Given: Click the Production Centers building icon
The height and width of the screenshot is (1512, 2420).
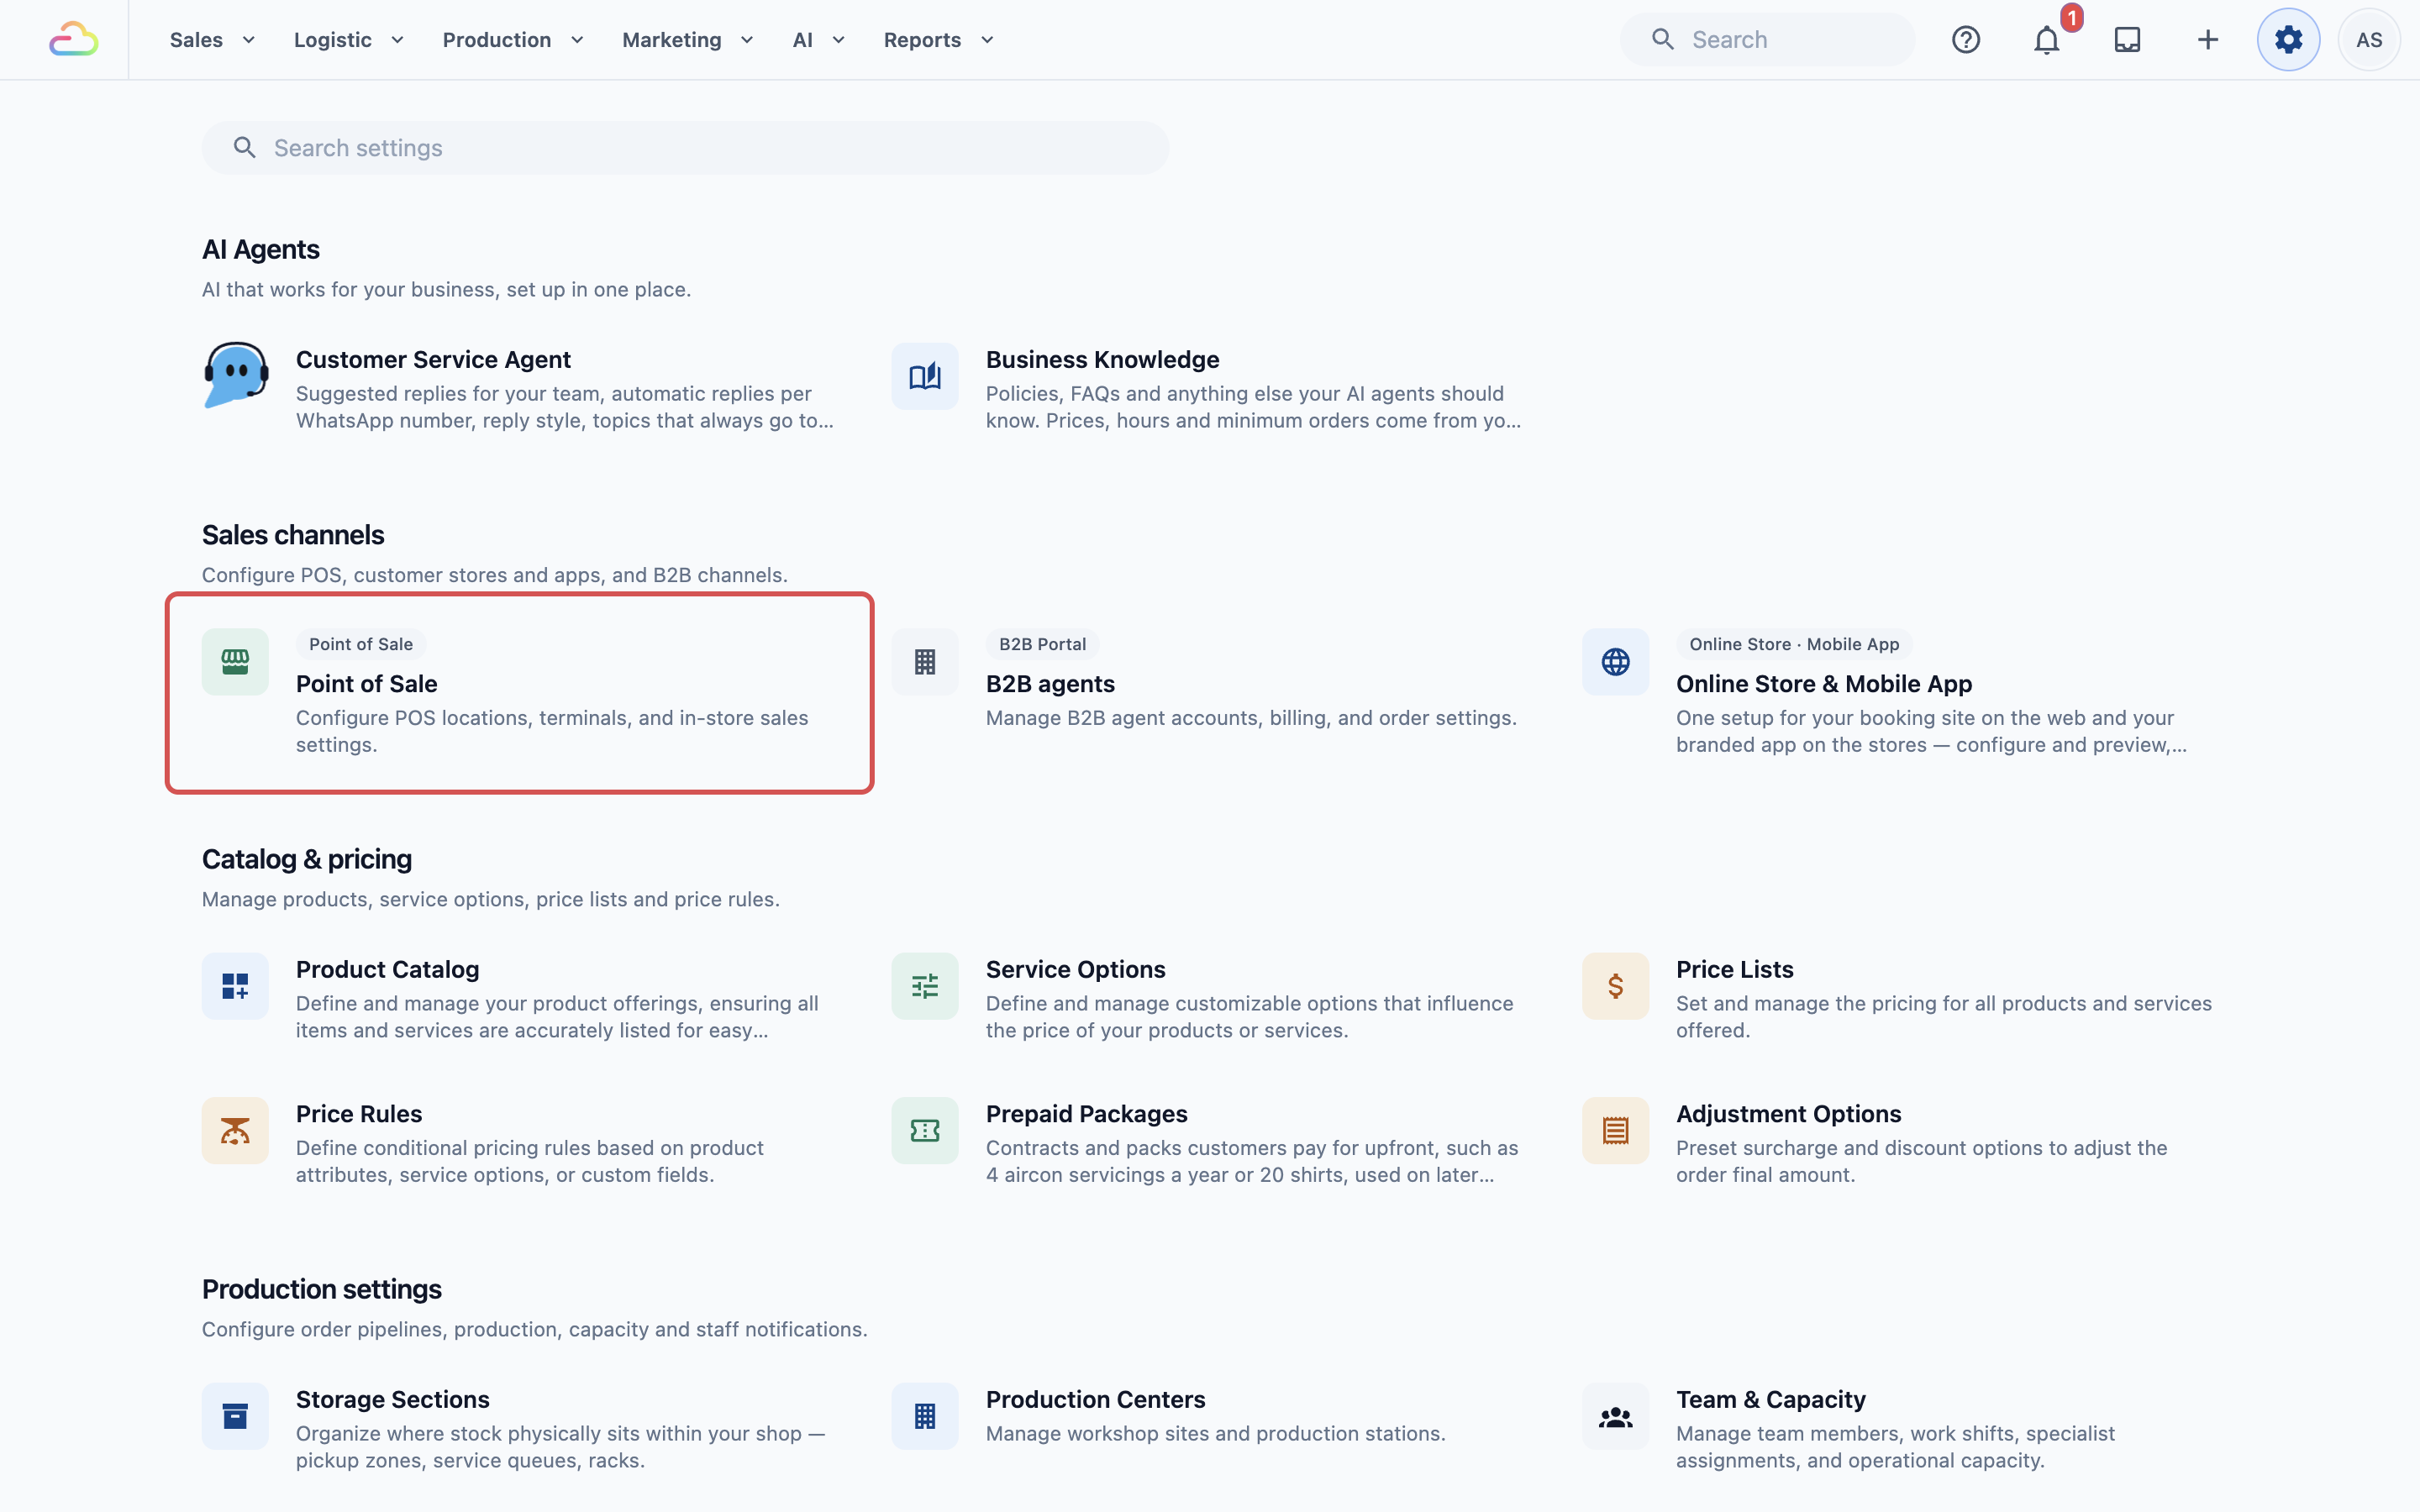Looking at the screenshot, I should (x=925, y=1416).
